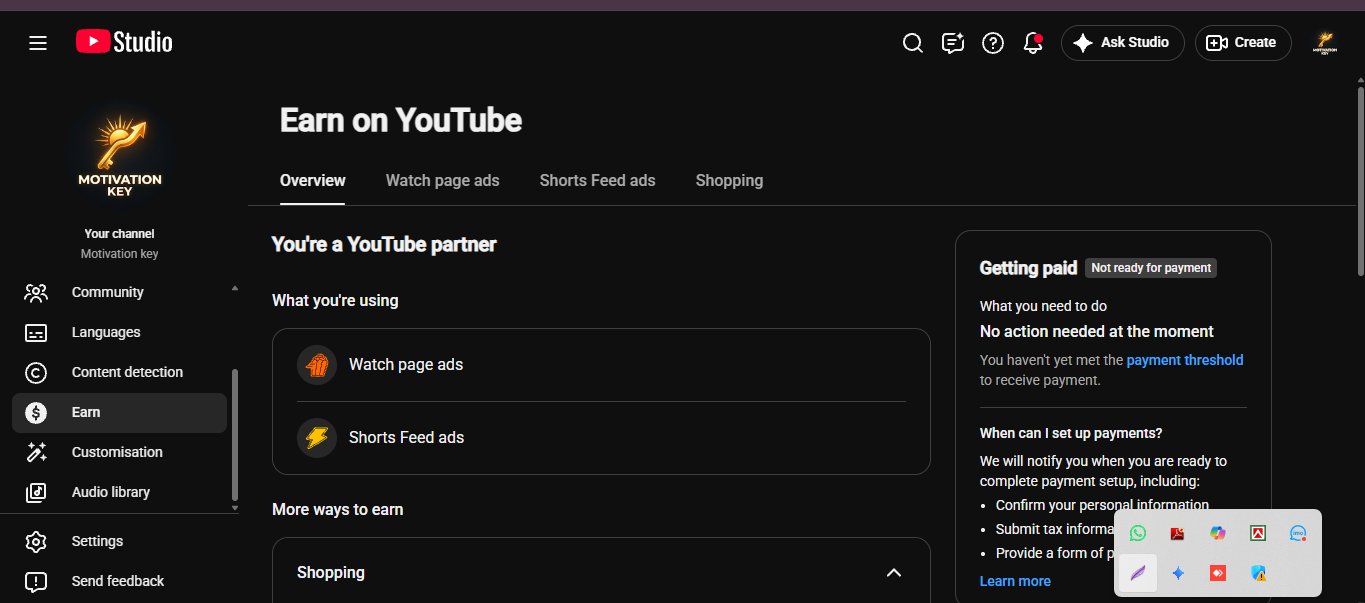Click the purple feather icon in the tray popup

point(1137,573)
